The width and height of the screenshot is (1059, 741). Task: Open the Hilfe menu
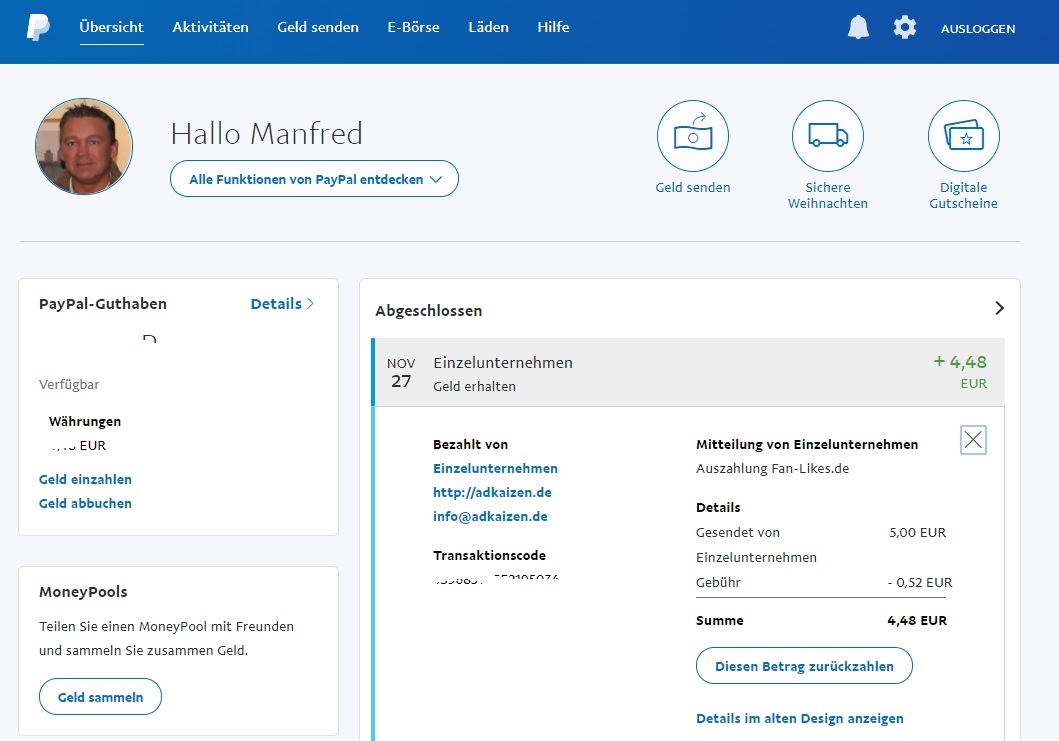(553, 28)
